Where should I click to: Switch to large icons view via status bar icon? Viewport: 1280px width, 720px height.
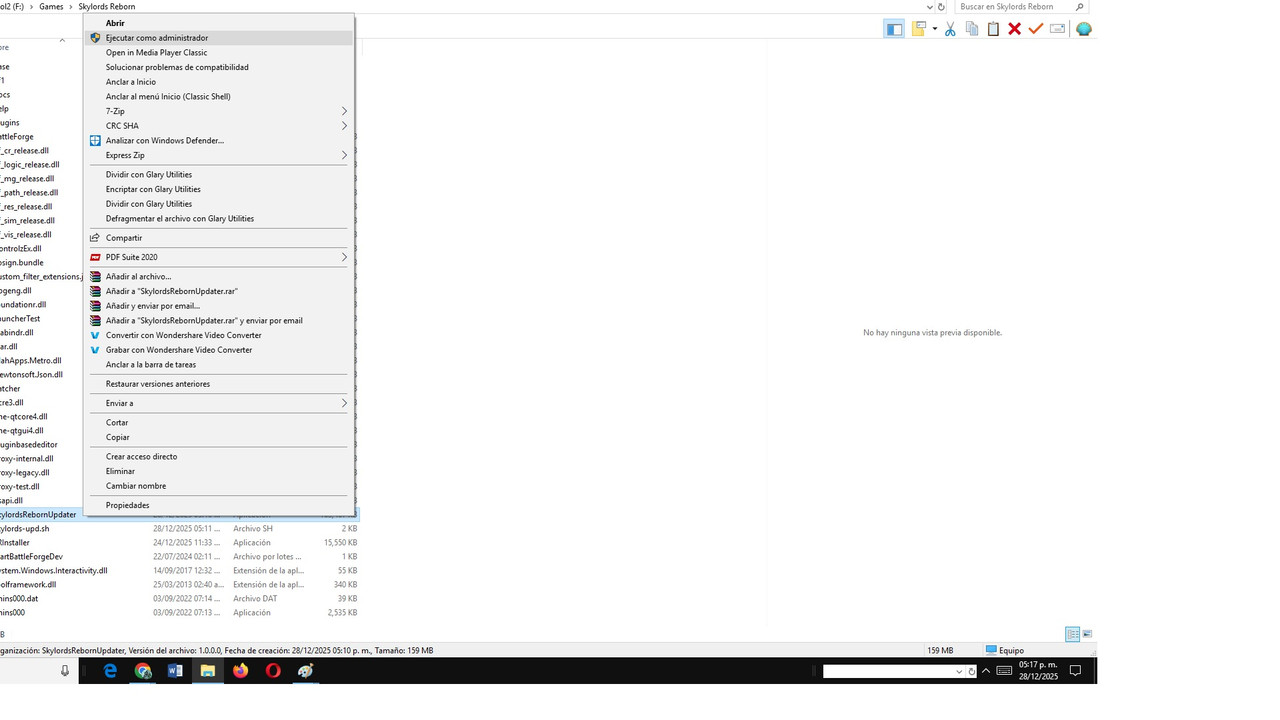coord(1087,634)
